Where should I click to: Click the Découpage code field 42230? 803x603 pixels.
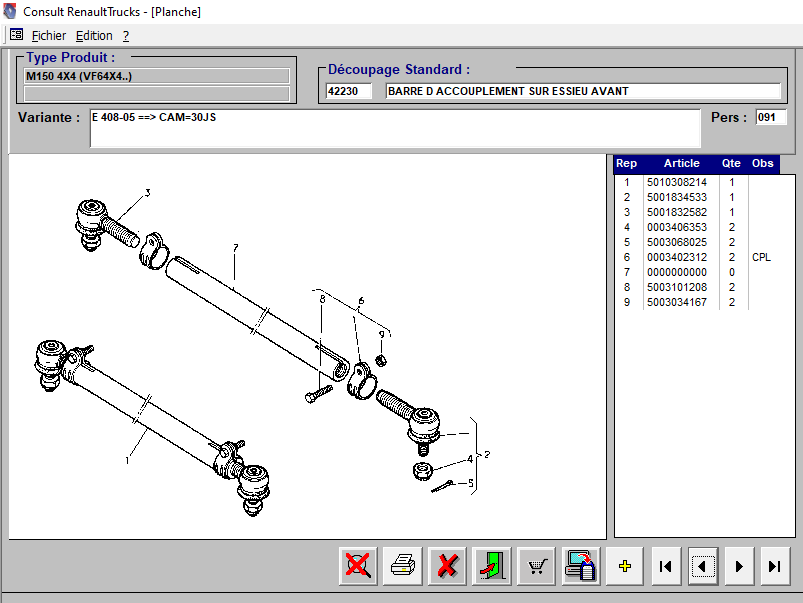click(x=348, y=91)
